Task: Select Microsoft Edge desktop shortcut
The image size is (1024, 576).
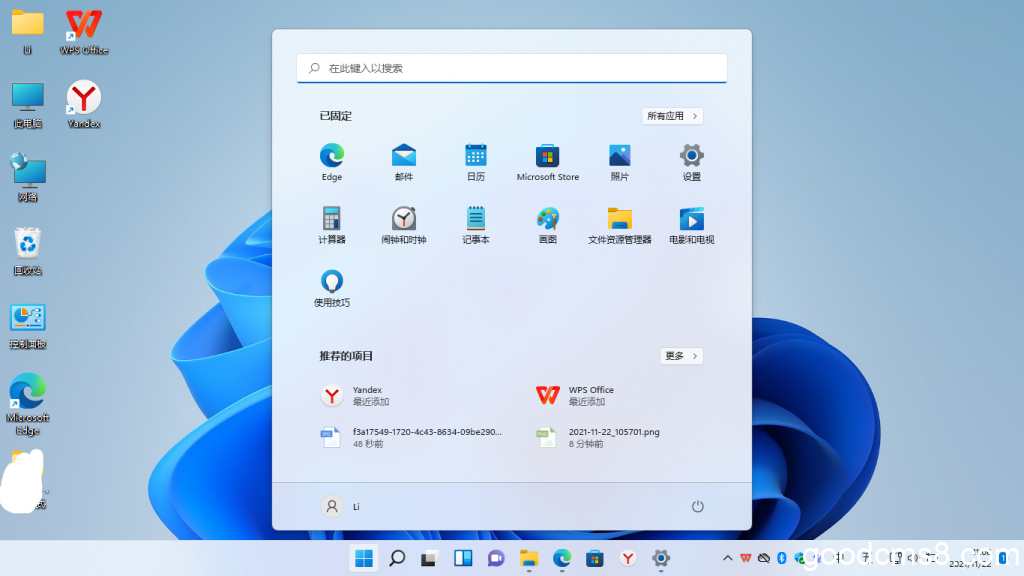Action: 27,404
